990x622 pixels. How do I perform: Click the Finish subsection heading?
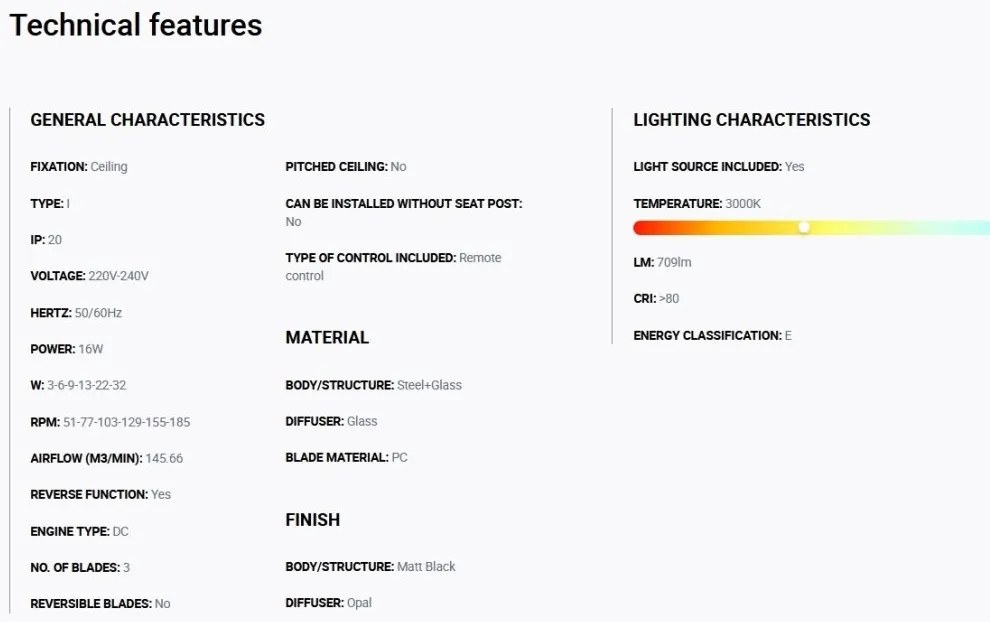313,520
